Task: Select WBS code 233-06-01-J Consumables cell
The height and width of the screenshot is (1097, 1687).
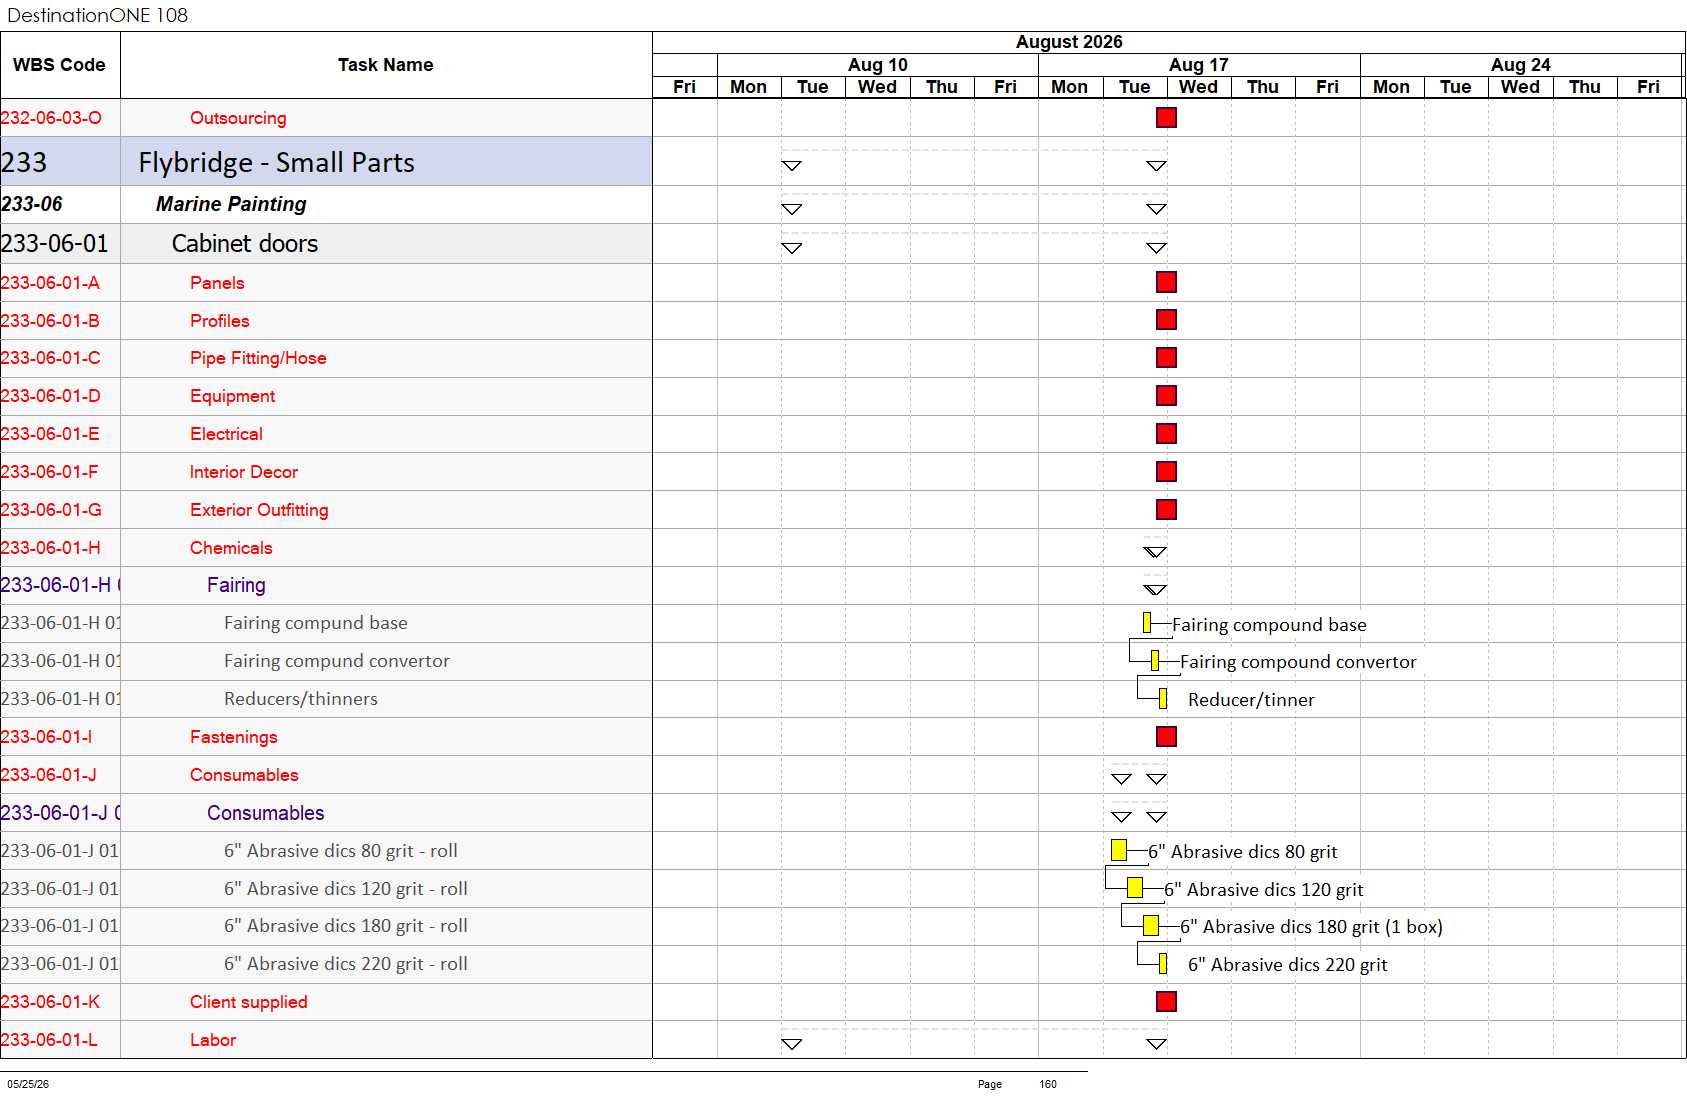Action: (x=60, y=775)
